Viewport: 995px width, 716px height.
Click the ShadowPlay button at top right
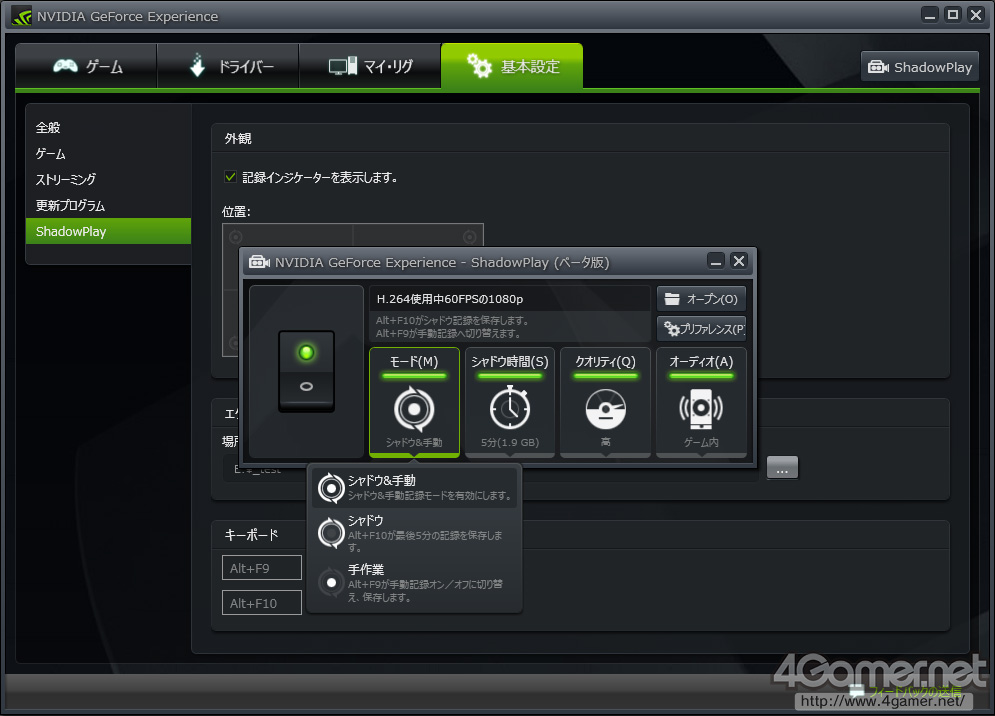(x=919, y=67)
